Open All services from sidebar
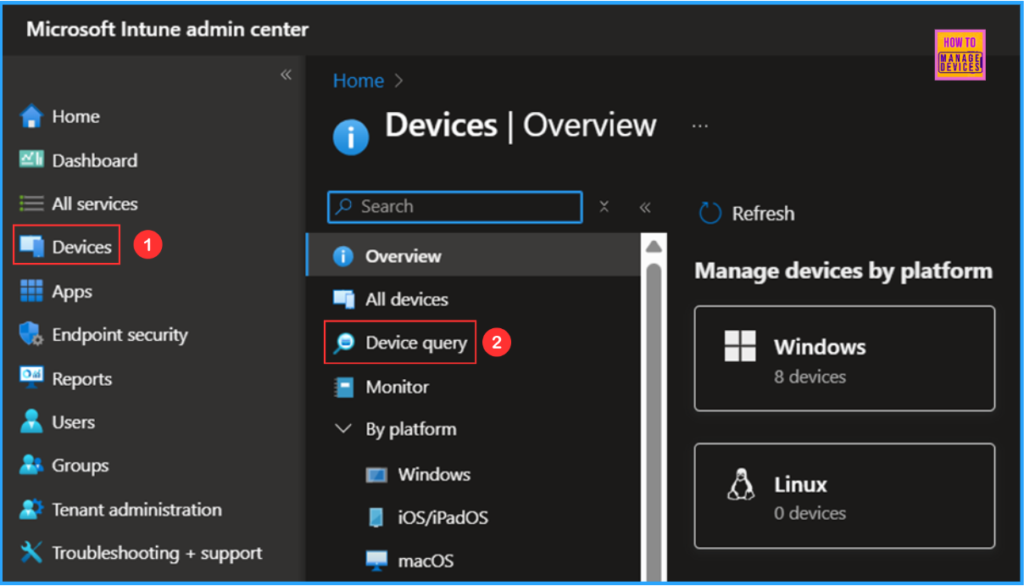The image size is (1024, 586). coord(95,204)
